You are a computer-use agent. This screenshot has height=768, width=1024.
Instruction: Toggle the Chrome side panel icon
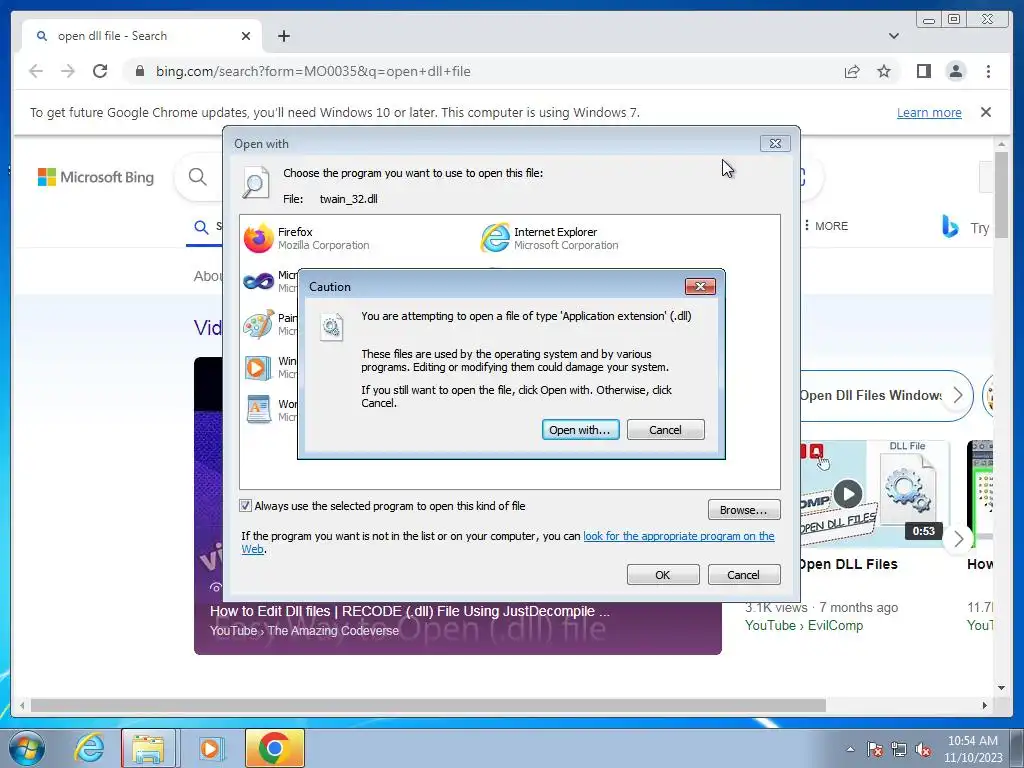923,71
